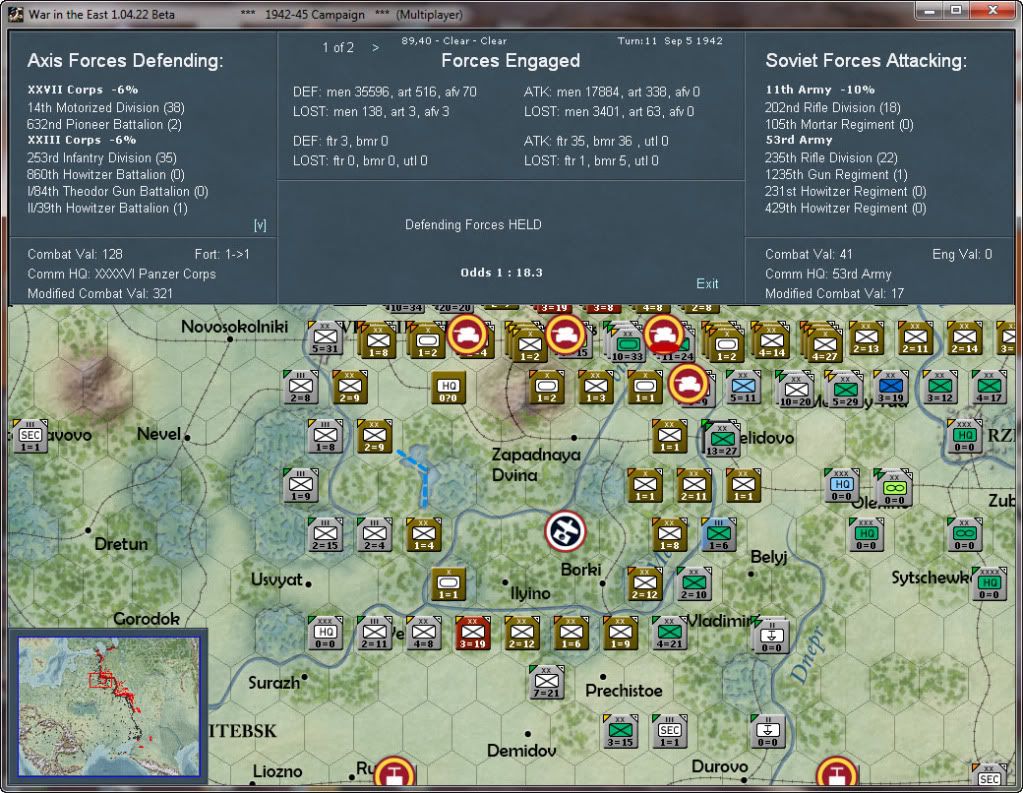Click the light blue 5=11 division counter
The image size is (1023, 793).
[742, 388]
